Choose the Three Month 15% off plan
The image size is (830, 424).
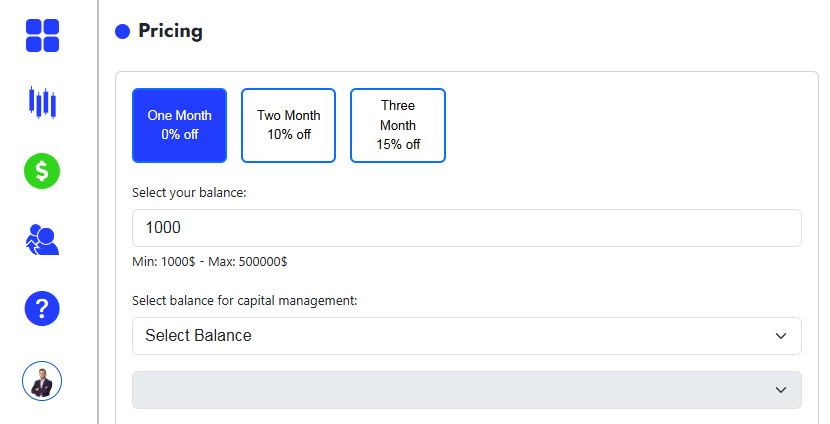coord(397,125)
